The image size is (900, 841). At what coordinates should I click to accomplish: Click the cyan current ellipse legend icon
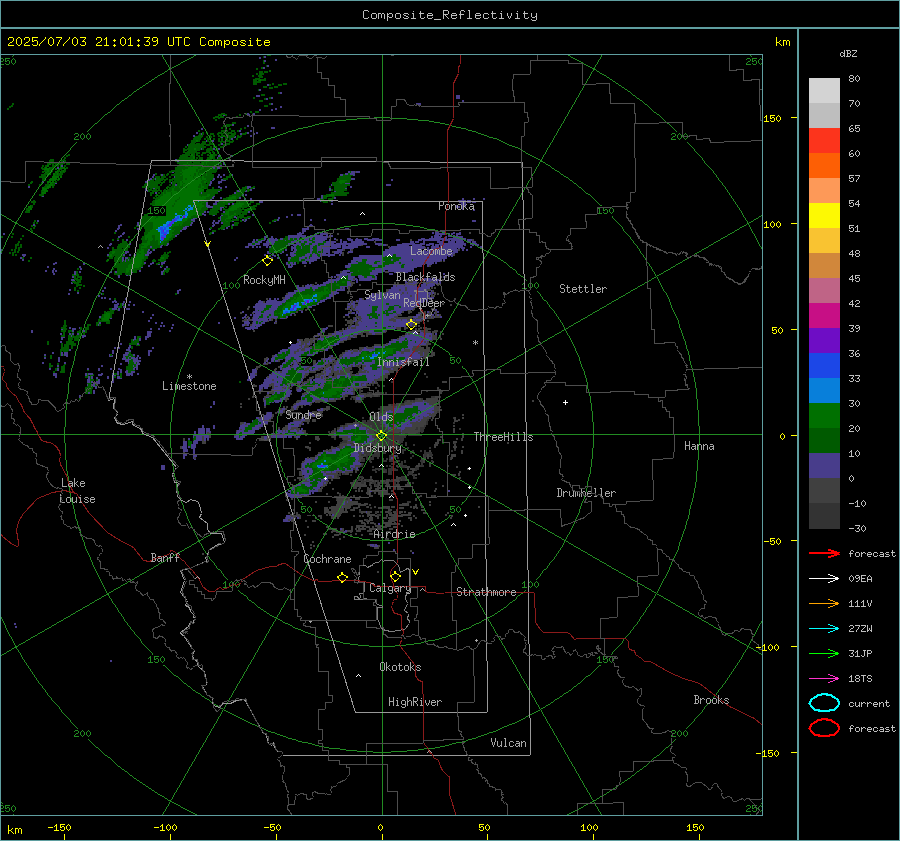[824, 703]
